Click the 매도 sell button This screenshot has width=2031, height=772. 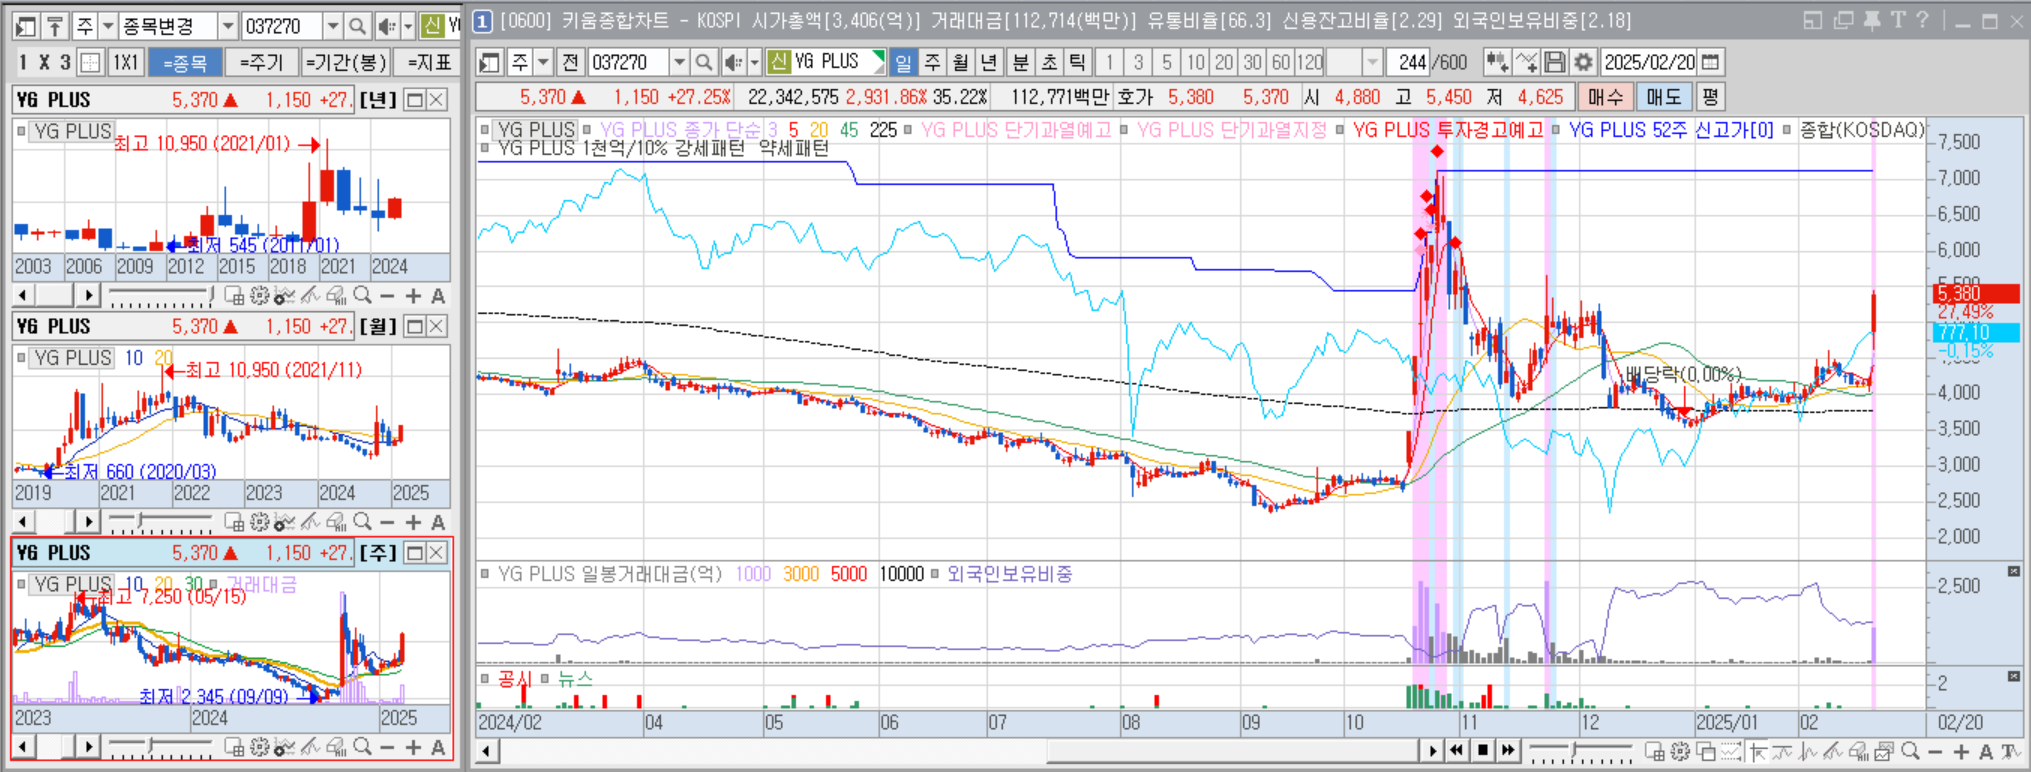pos(1664,97)
